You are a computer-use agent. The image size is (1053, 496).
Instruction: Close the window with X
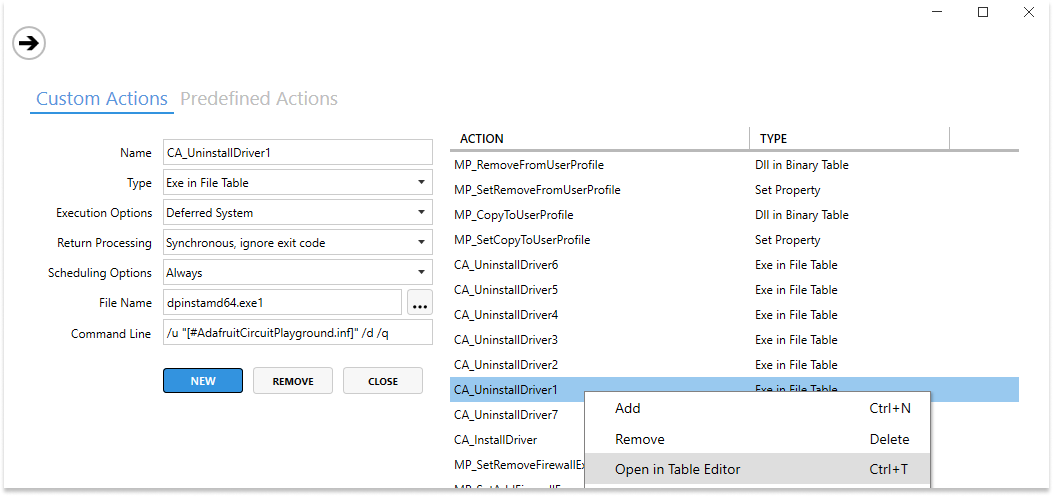1028,12
